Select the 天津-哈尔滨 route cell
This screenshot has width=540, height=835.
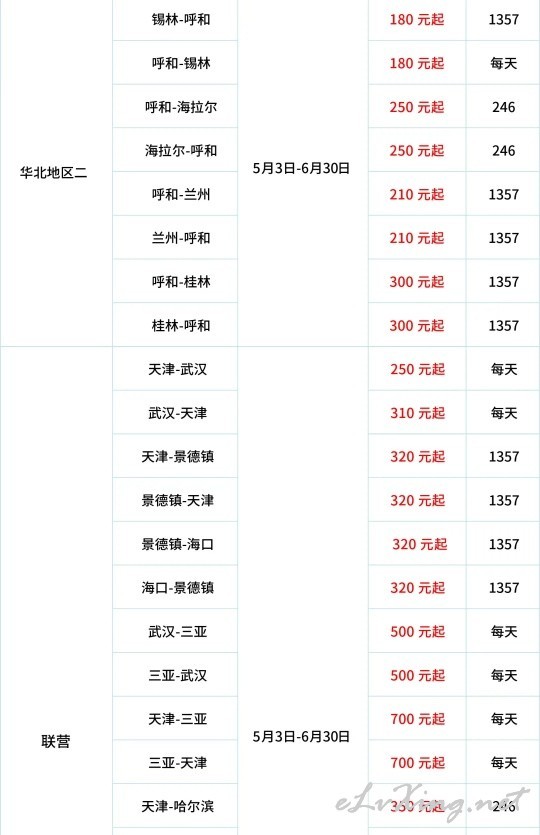pyautogui.click(x=178, y=806)
